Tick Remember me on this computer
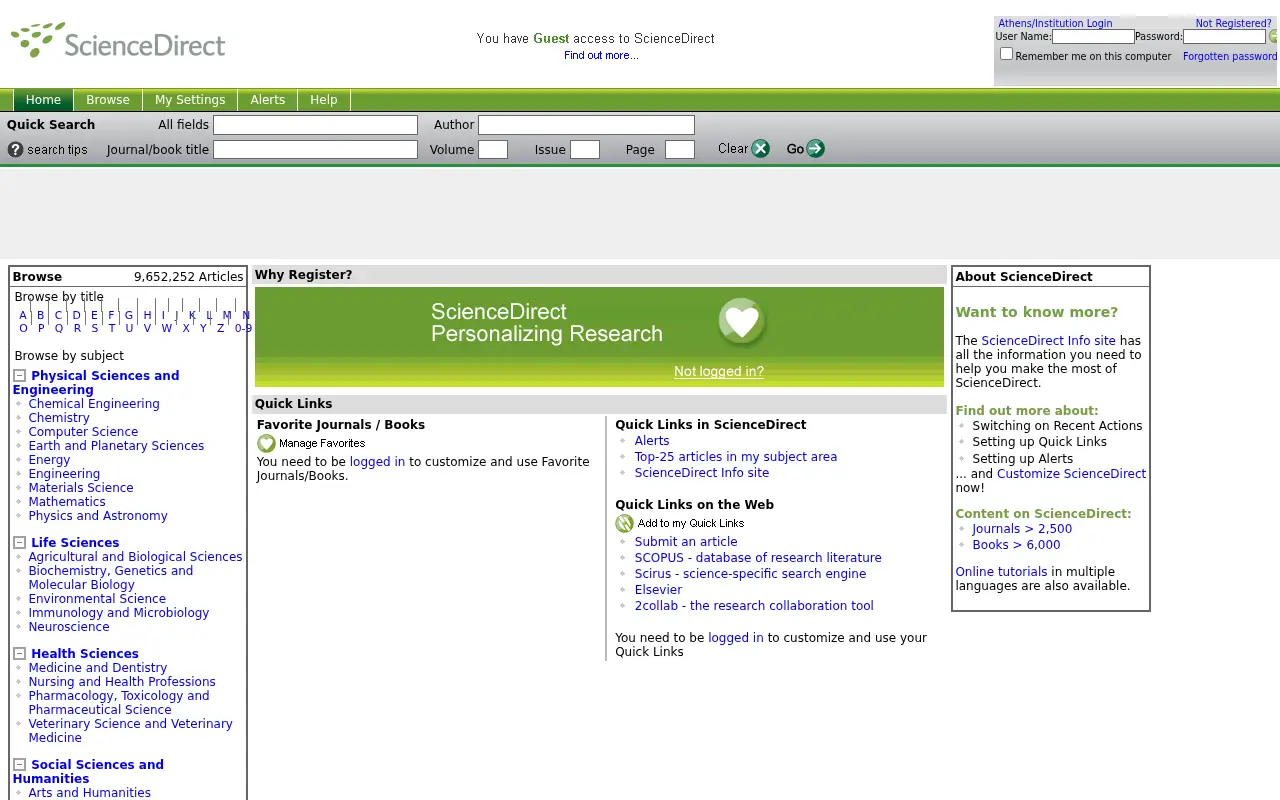This screenshot has width=1280, height=800. (1006, 54)
